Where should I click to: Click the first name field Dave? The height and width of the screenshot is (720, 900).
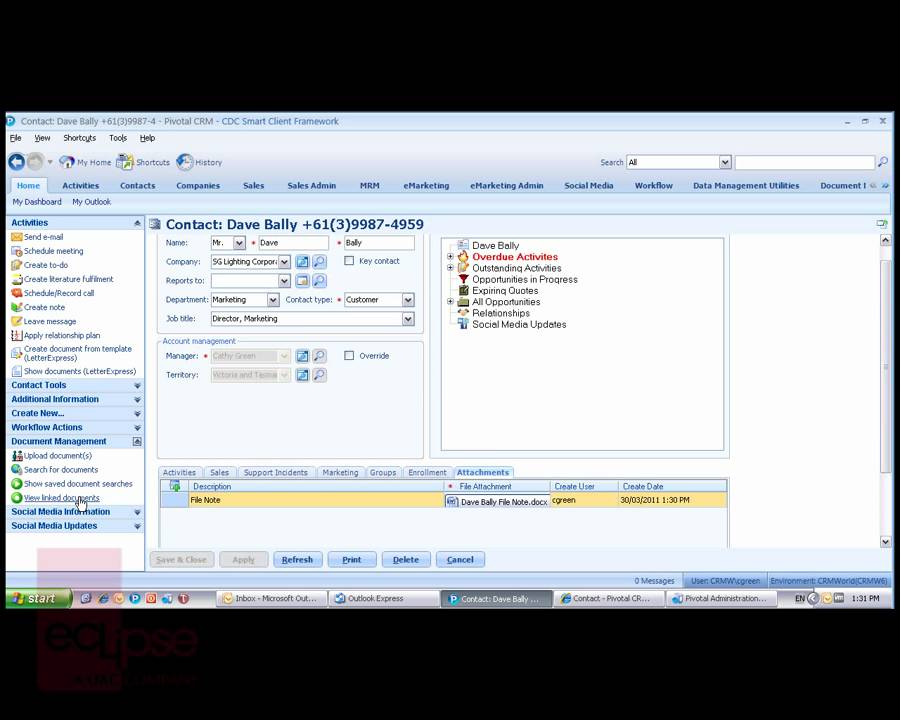coord(293,243)
